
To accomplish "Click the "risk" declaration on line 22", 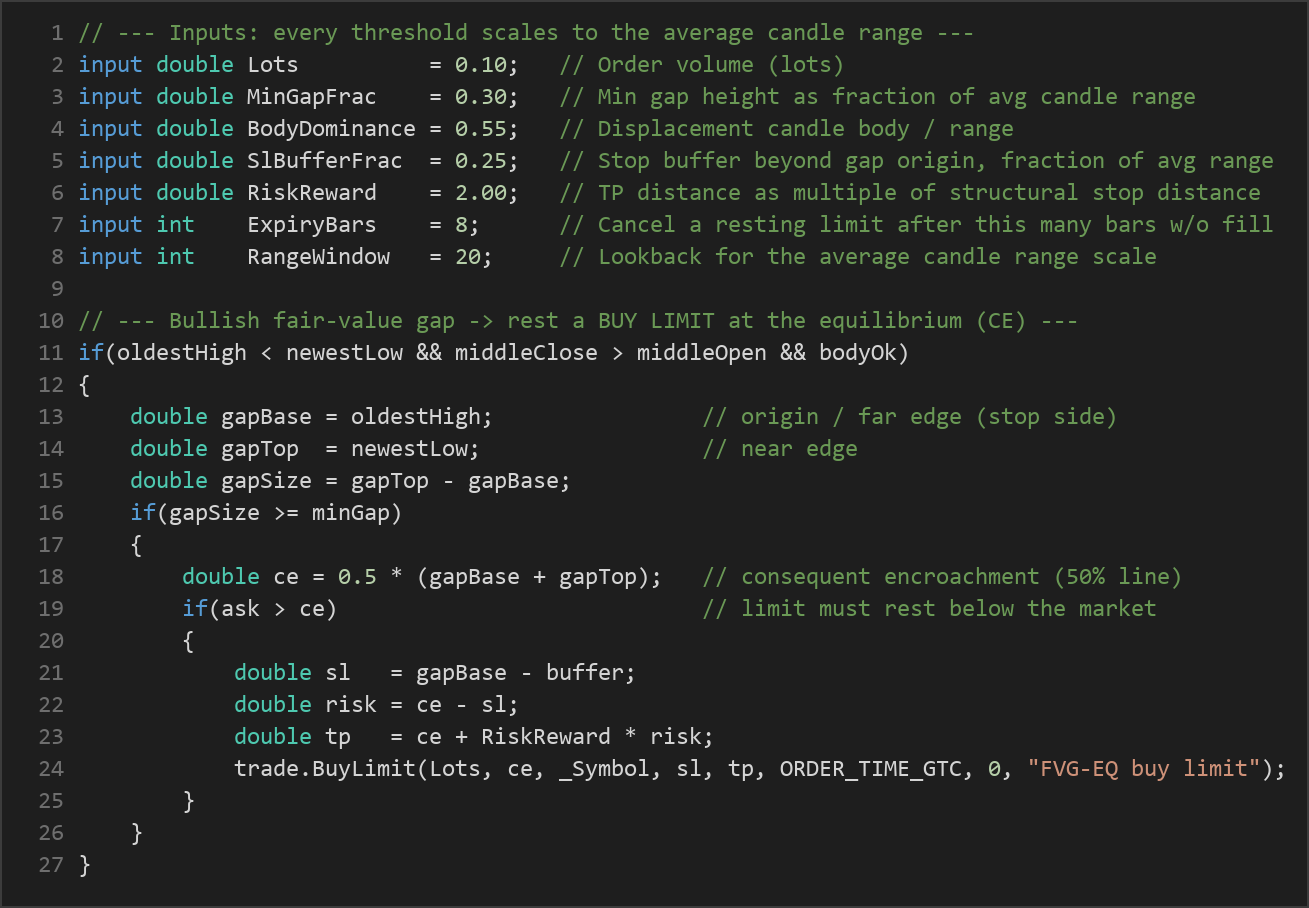I will tap(351, 705).
